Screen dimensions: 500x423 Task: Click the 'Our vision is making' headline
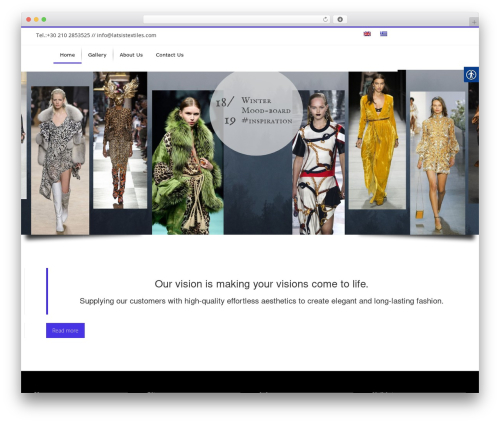(x=261, y=284)
